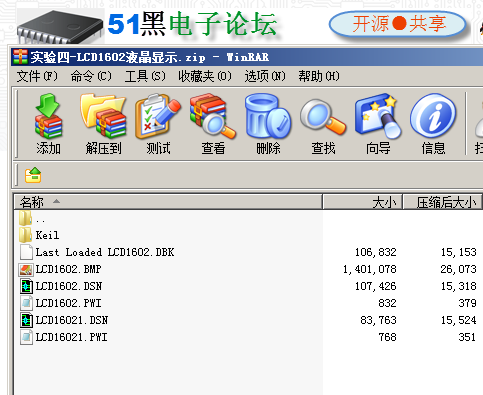Click the chip image in forum banner
483x395 pixels.
[x=60, y=27]
